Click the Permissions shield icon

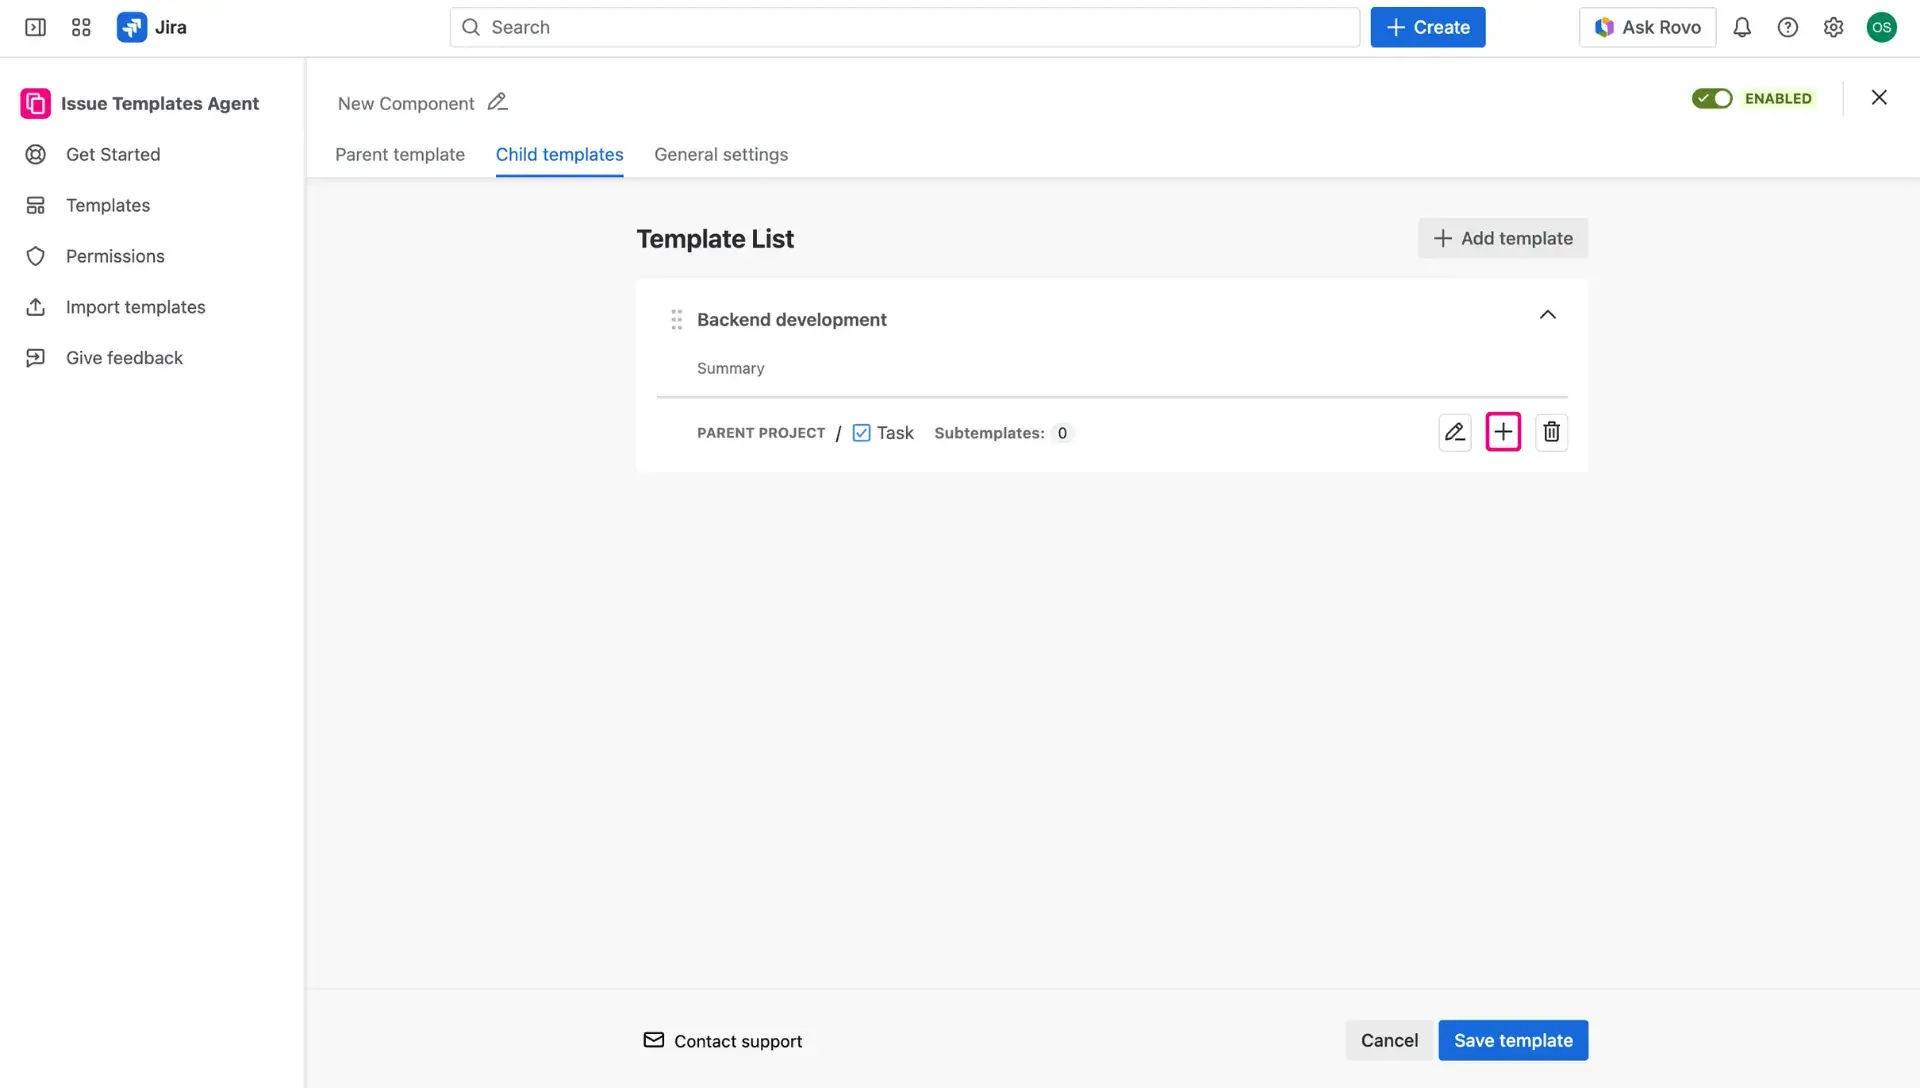pos(35,256)
